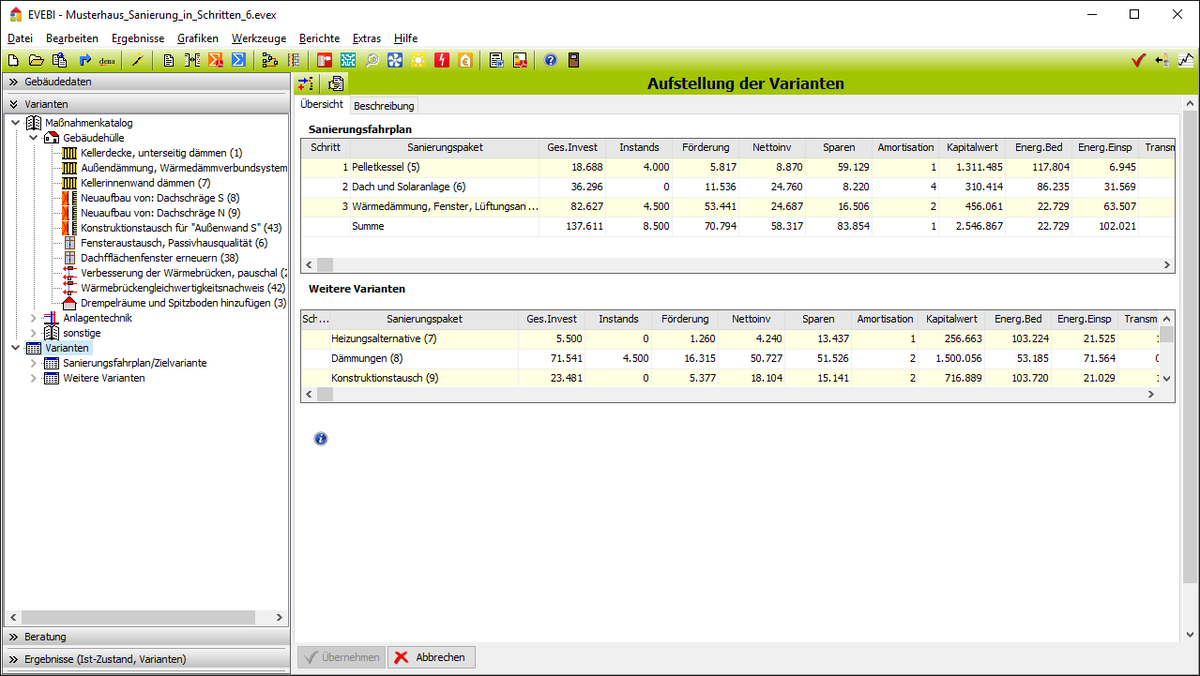
Task: Select the Pelletkessel (5) row
Action: [x=738, y=167]
